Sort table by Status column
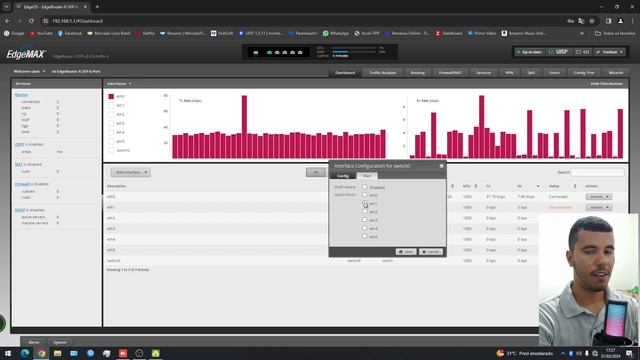640x360 pixels. tap(562, 186)
